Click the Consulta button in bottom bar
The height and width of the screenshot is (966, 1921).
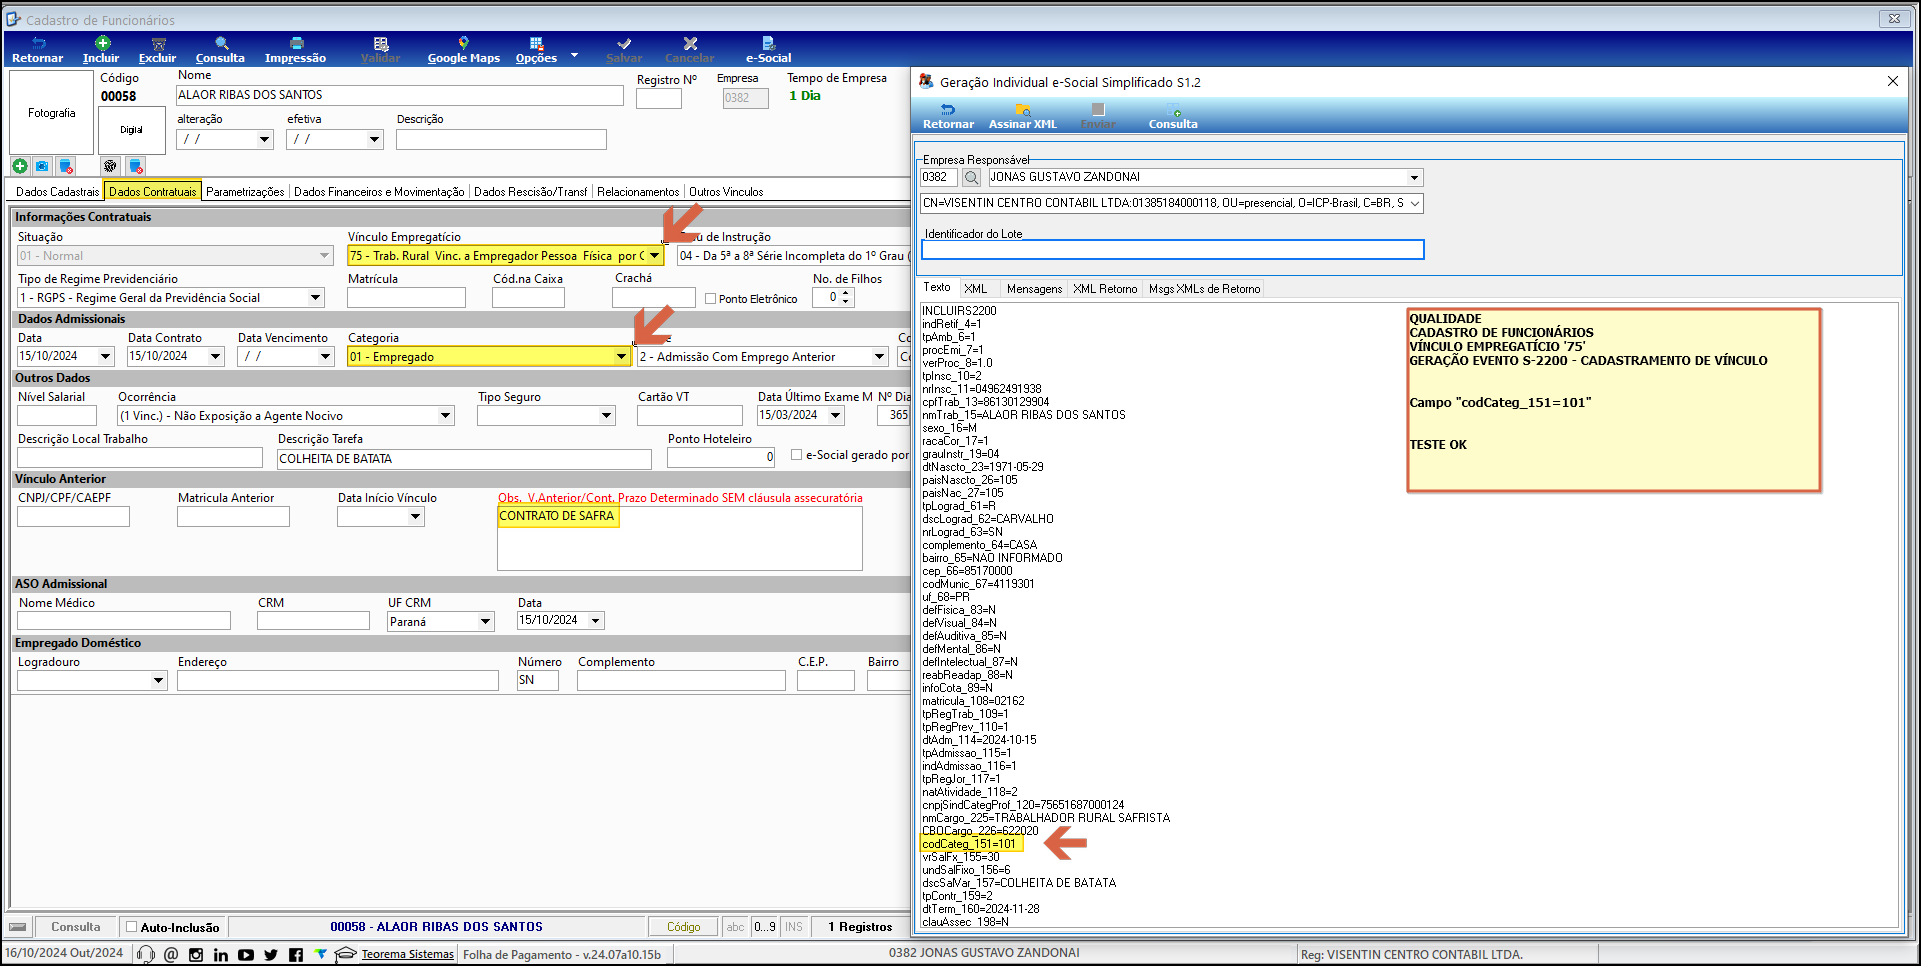76,927
